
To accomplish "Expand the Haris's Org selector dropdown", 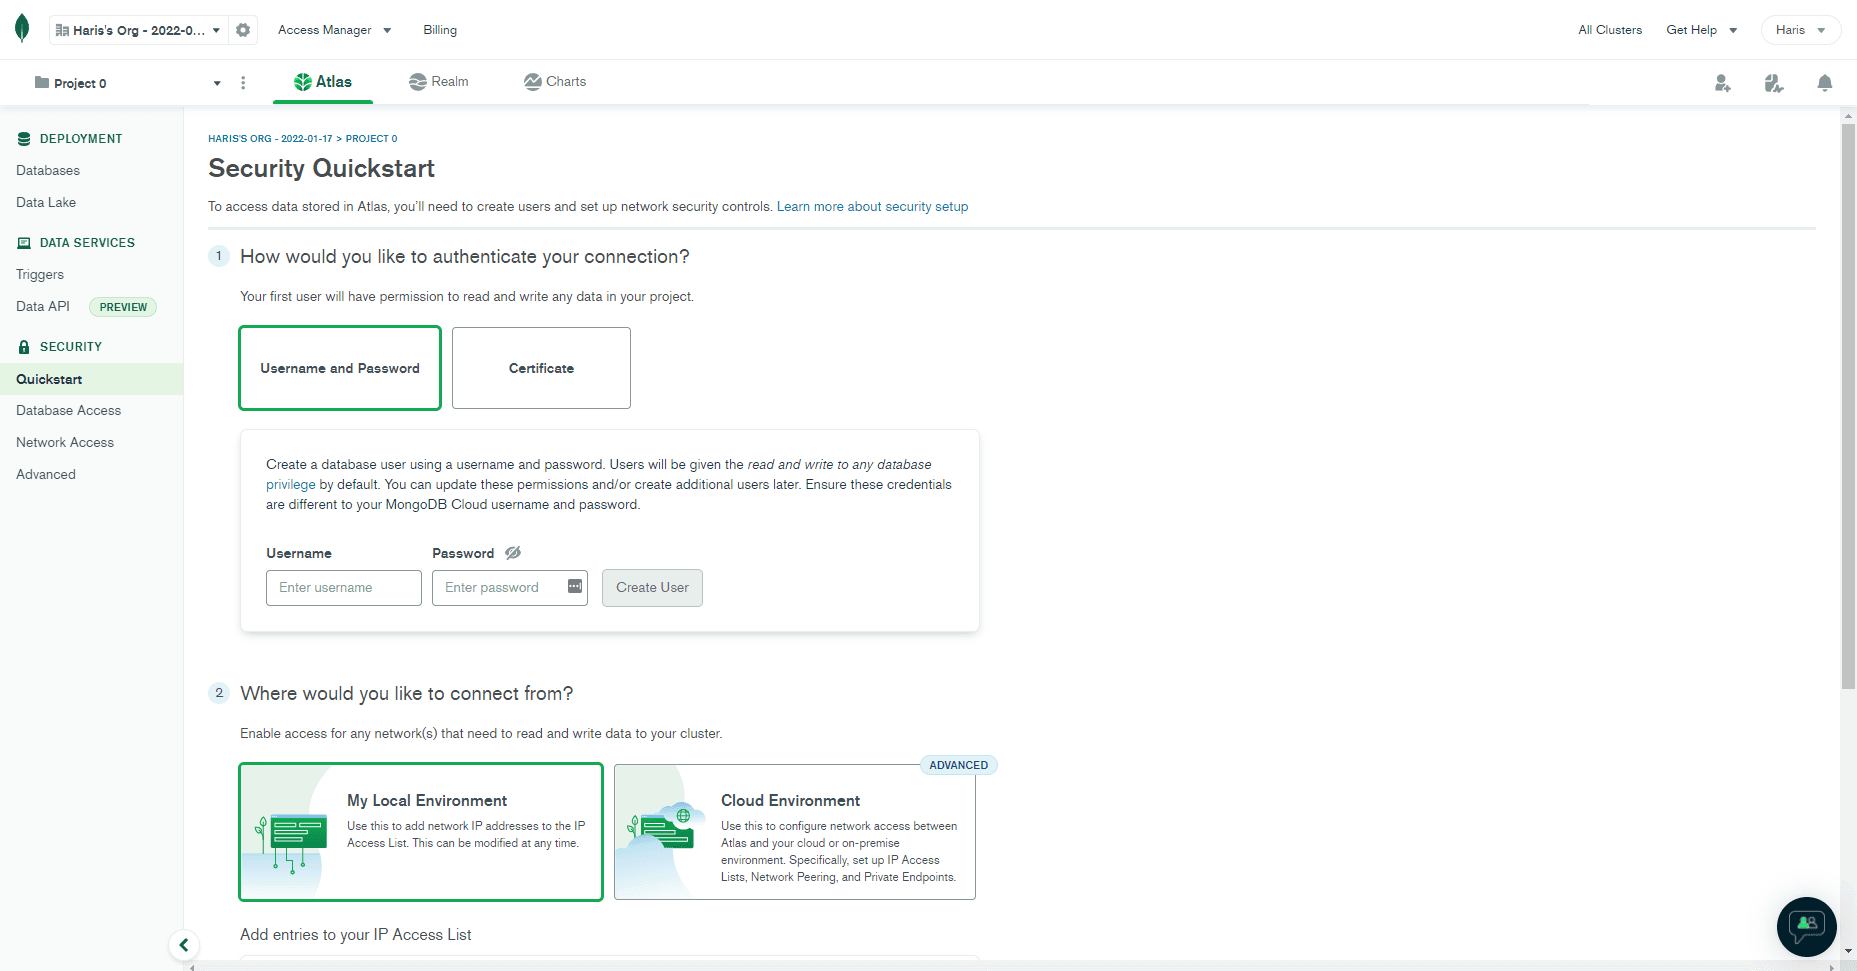I will tap(139, 30).
